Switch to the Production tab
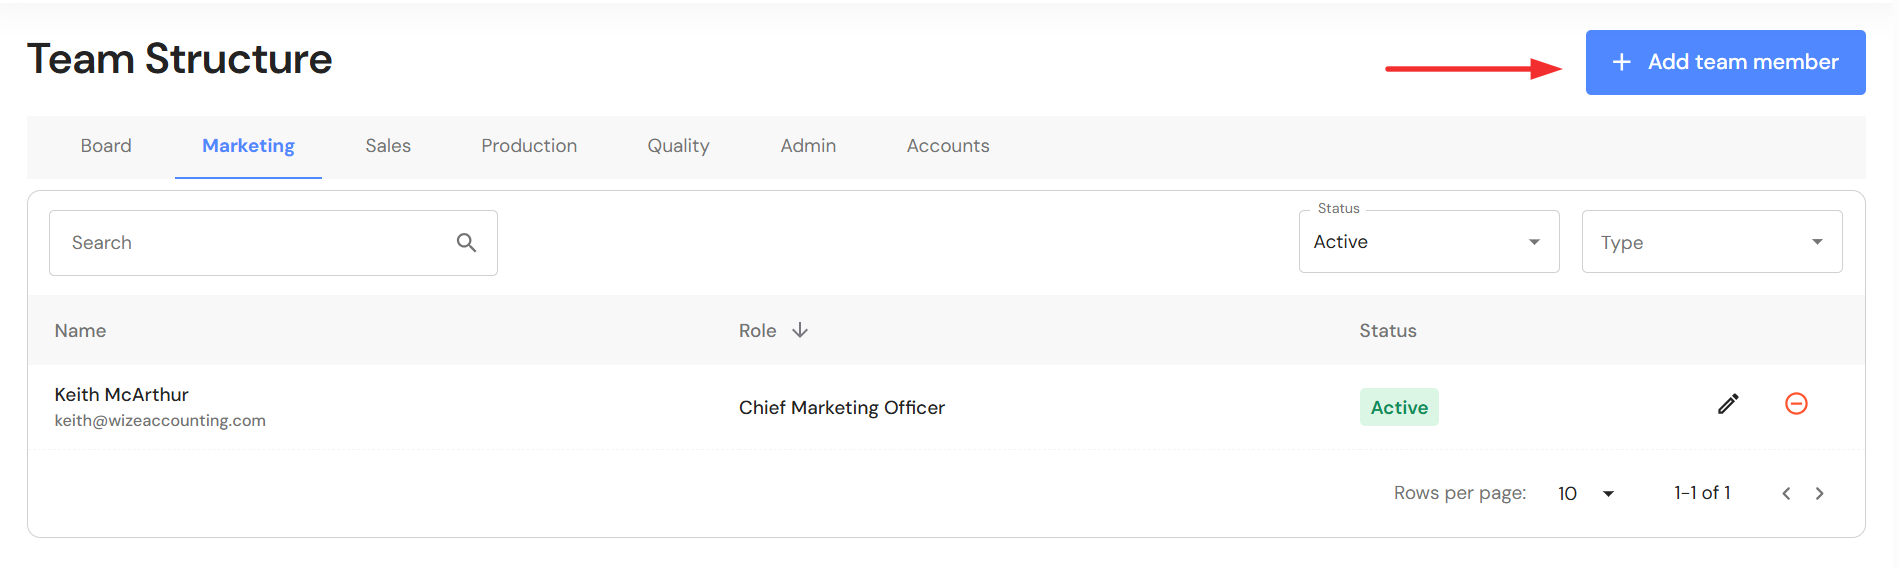The height and width of the screenshot is (569, 1898). pyautogui.click(x=529, y=146)
